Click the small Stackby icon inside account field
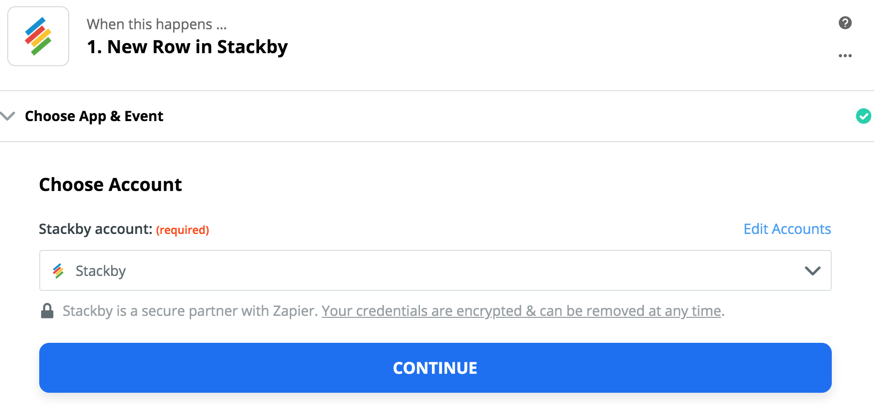Screen dimensions: 874x405 (x=59, y=271)
